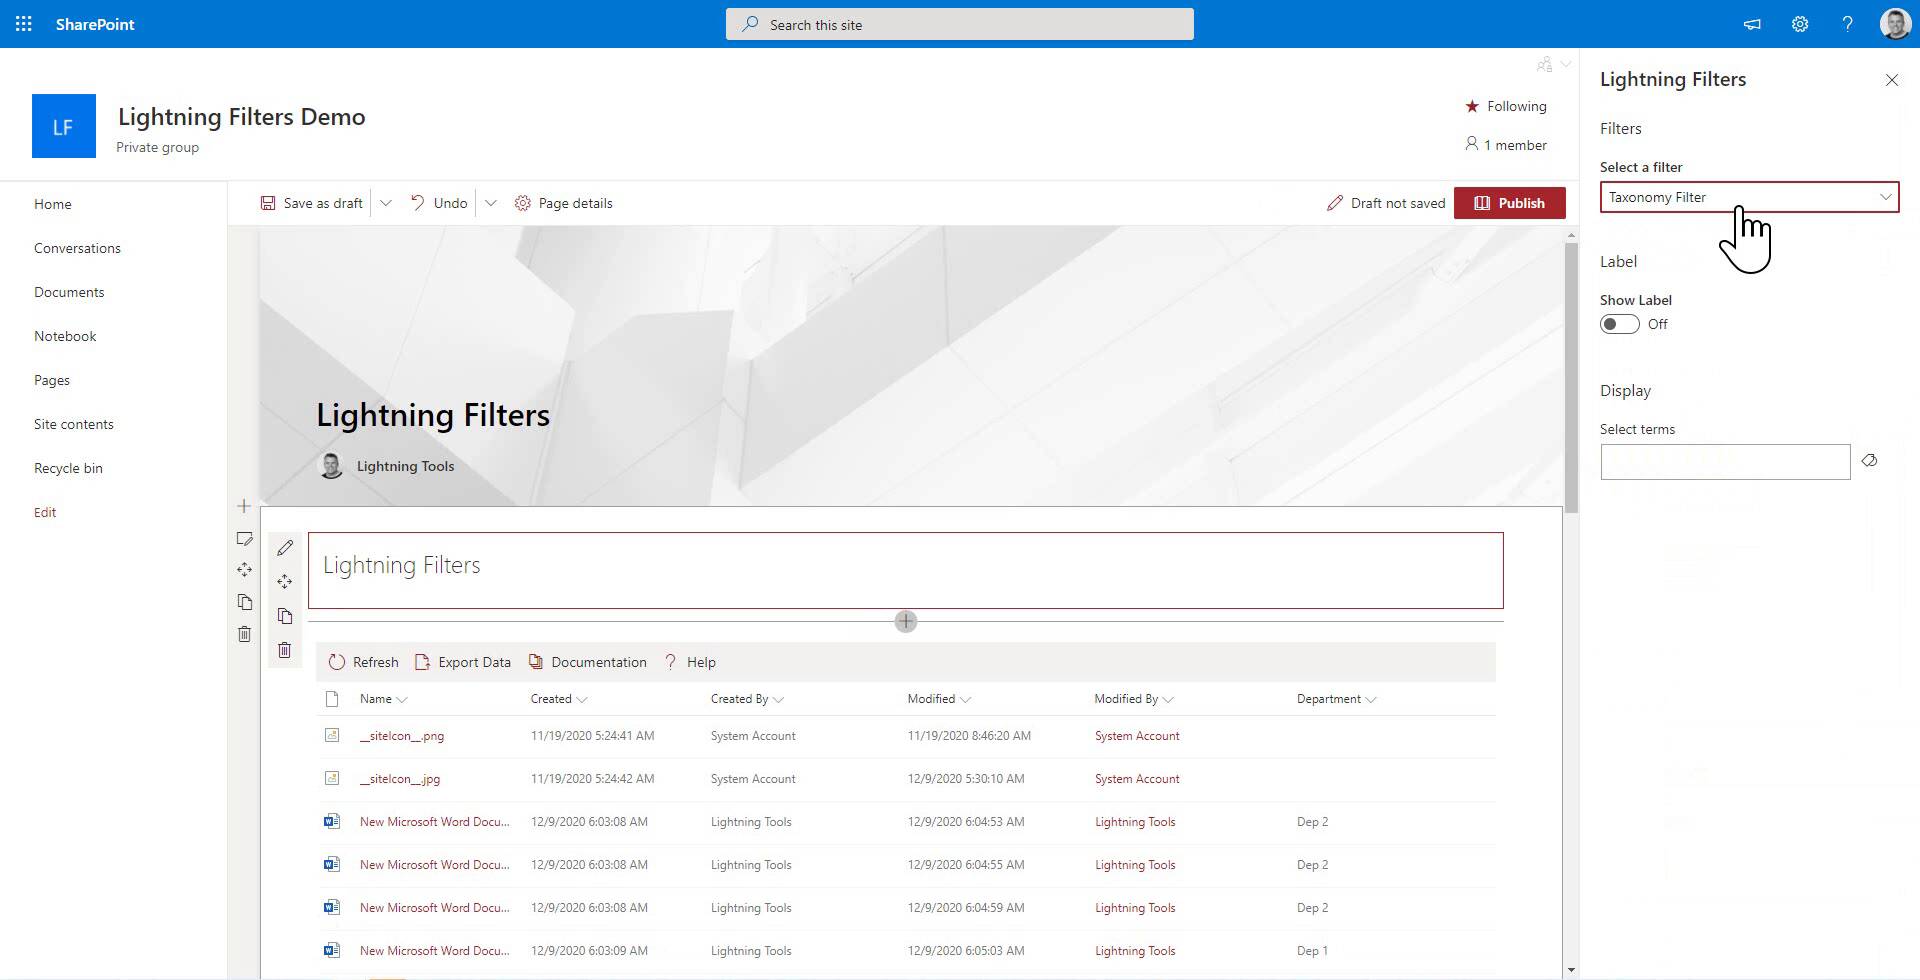Open the settings gear icon

pos(1800,24)
